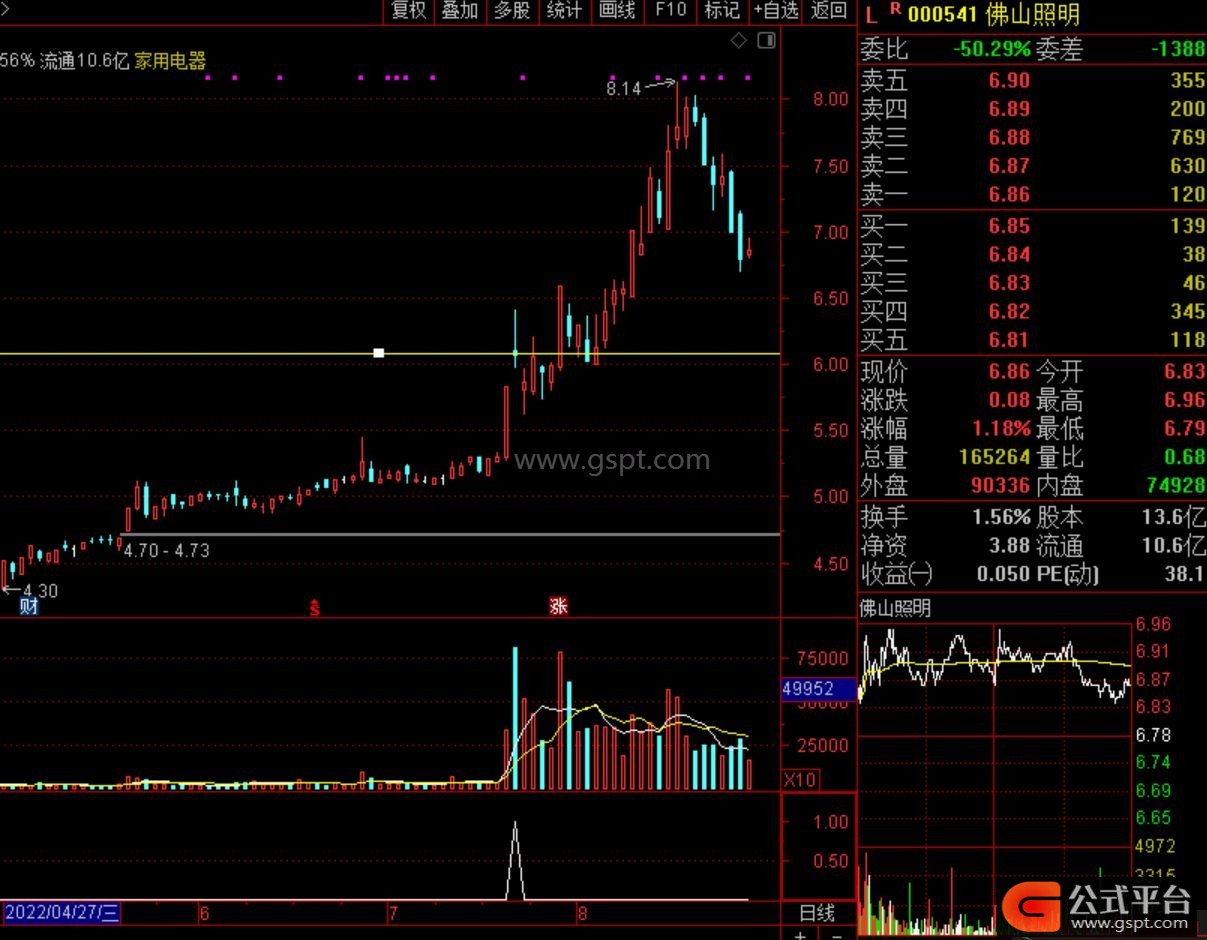Click the stock name 佛山照明 in header

(x=1032, y=14)
